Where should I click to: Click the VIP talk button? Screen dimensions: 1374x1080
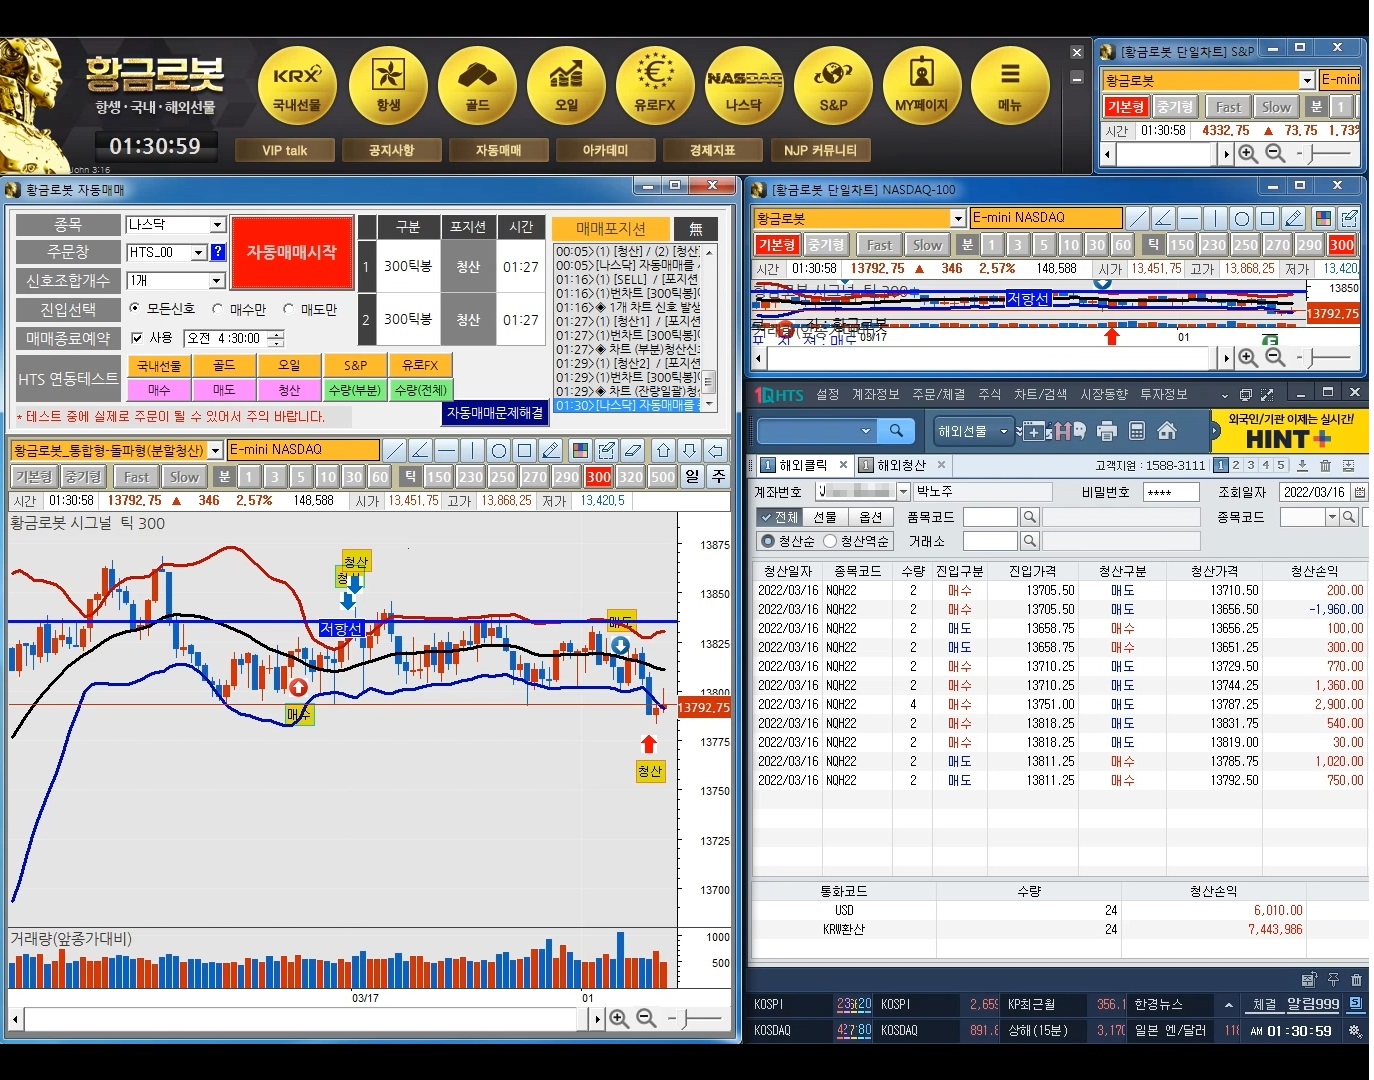pyautogui.click(x=285, y=150)
